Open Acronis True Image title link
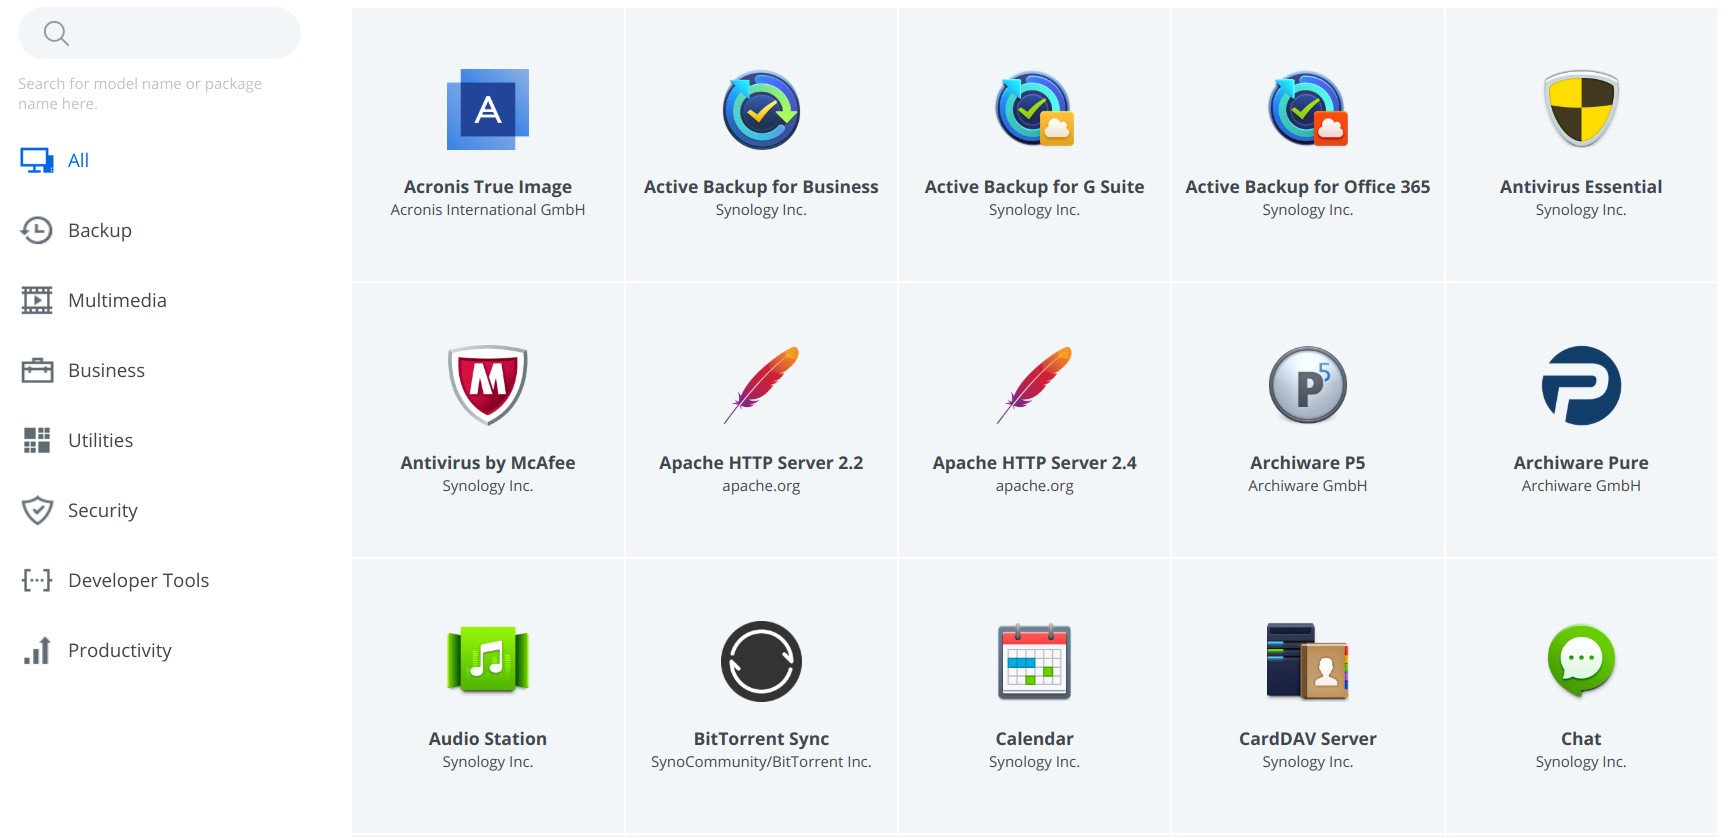This screenshot has width=1730, height=837. [x=488, y=186]
